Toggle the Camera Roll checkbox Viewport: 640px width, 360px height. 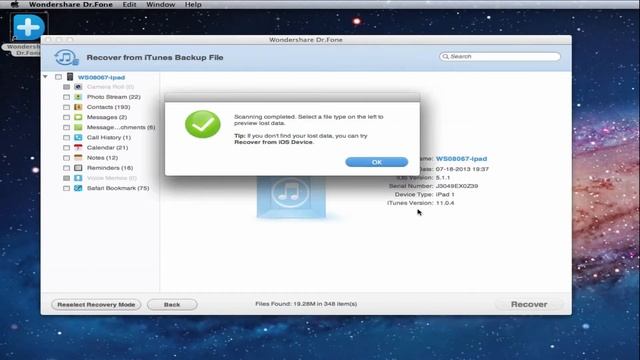point(67,87)
